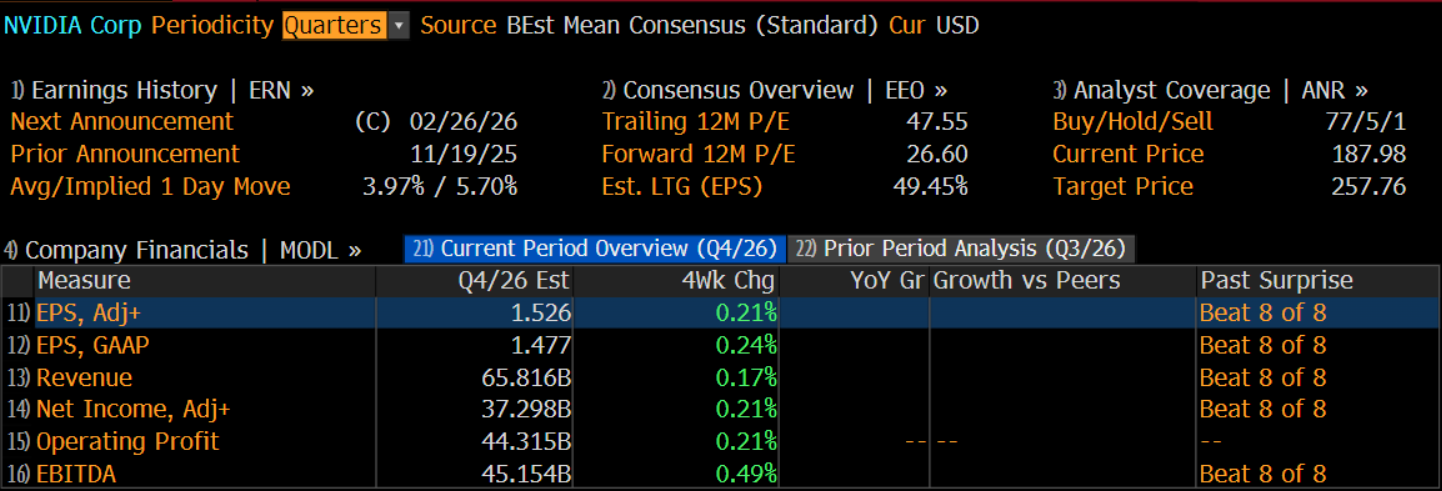
Task: Open Earnings History ERN link
Action: click(x=162, y=90)
